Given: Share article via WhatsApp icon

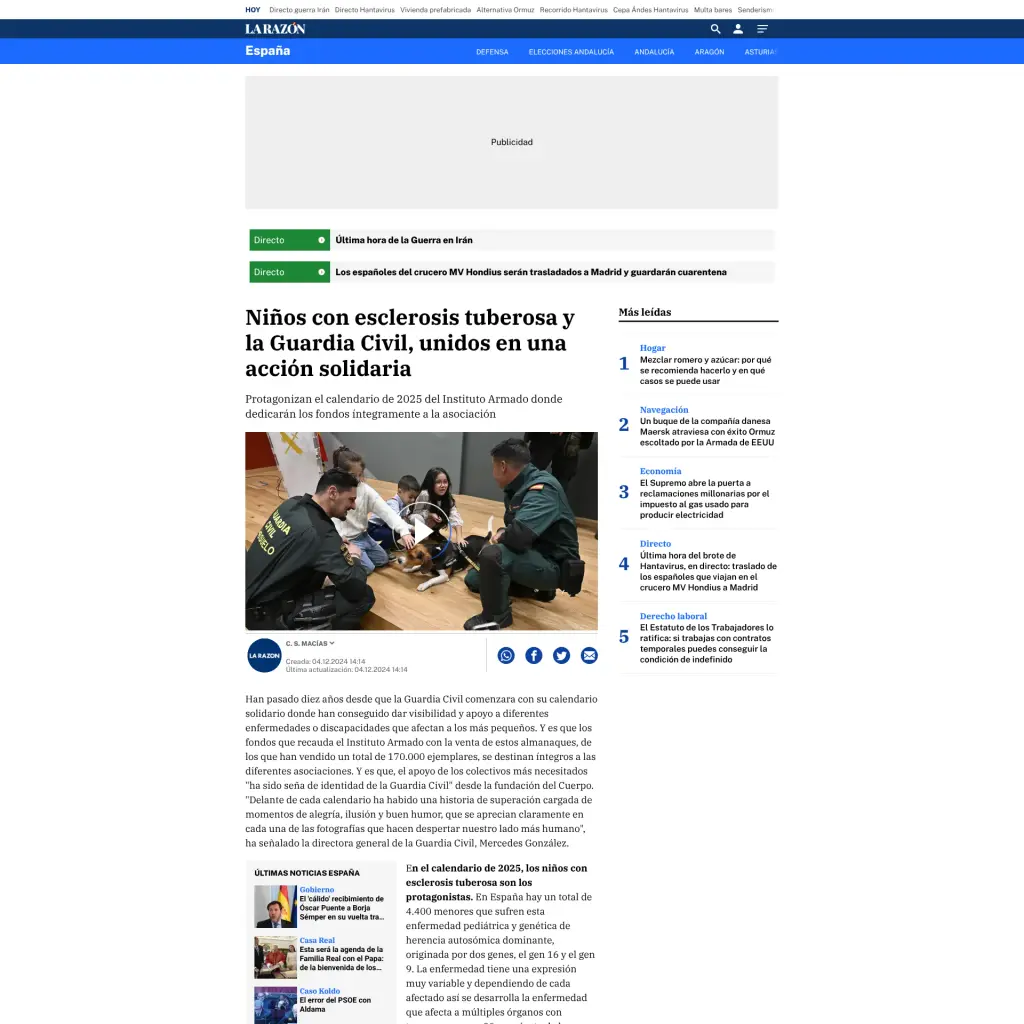Looking at the screenshot, I should click(x=506, y=655).
